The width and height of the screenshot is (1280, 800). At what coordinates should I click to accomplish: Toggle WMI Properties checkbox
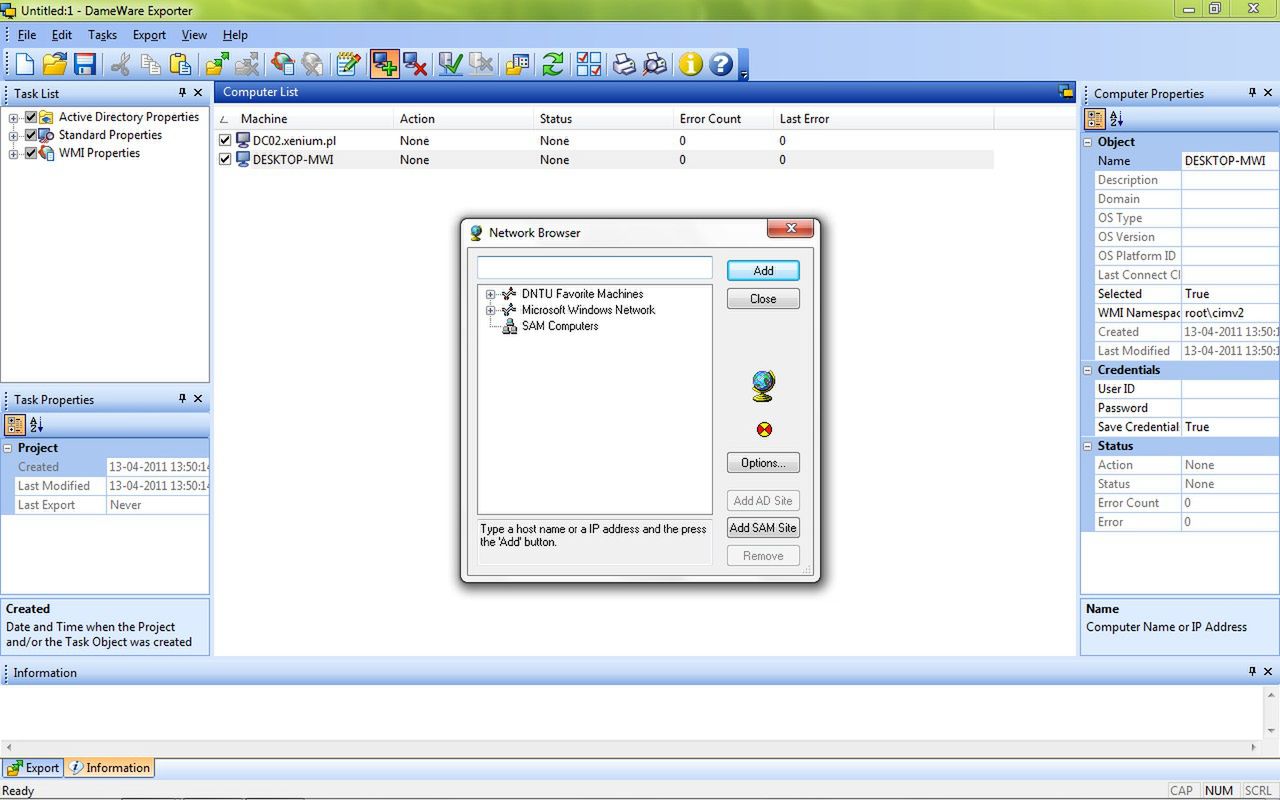tap(31, 153)
